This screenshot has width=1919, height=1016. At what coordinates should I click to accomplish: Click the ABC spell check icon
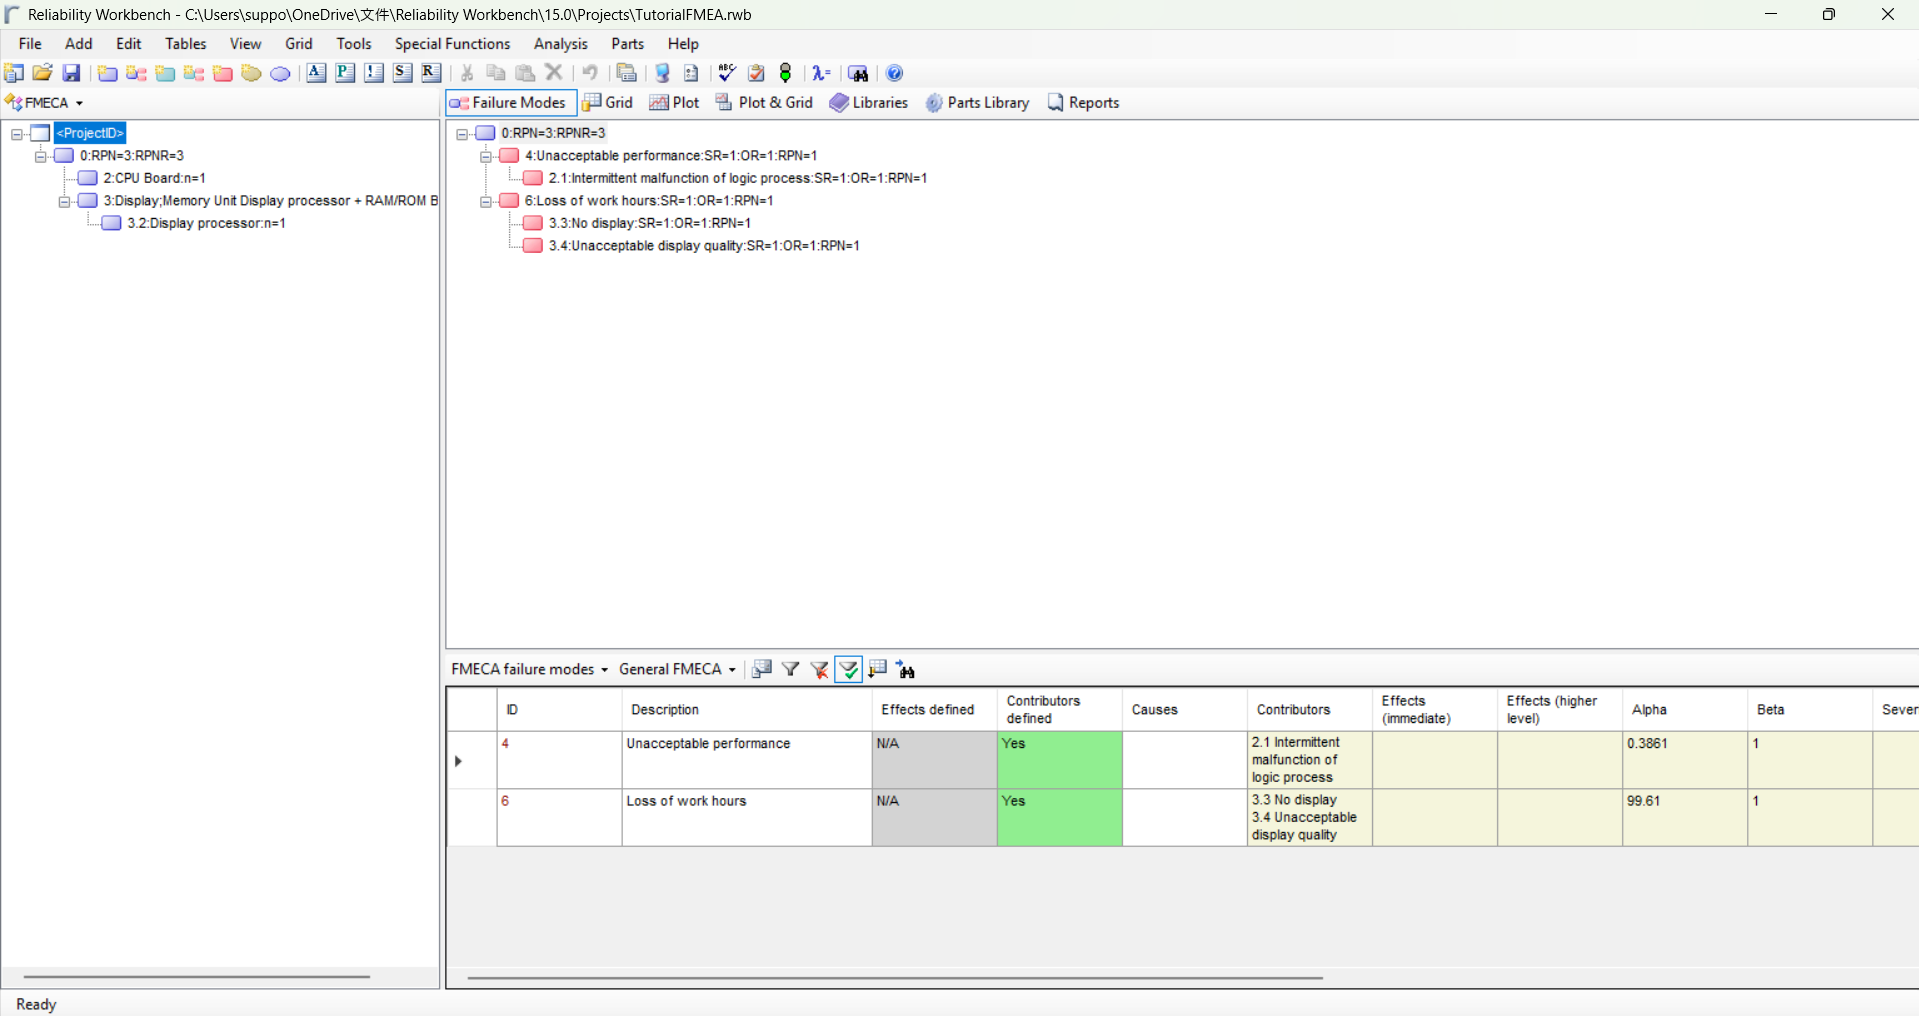click(727, 73)
